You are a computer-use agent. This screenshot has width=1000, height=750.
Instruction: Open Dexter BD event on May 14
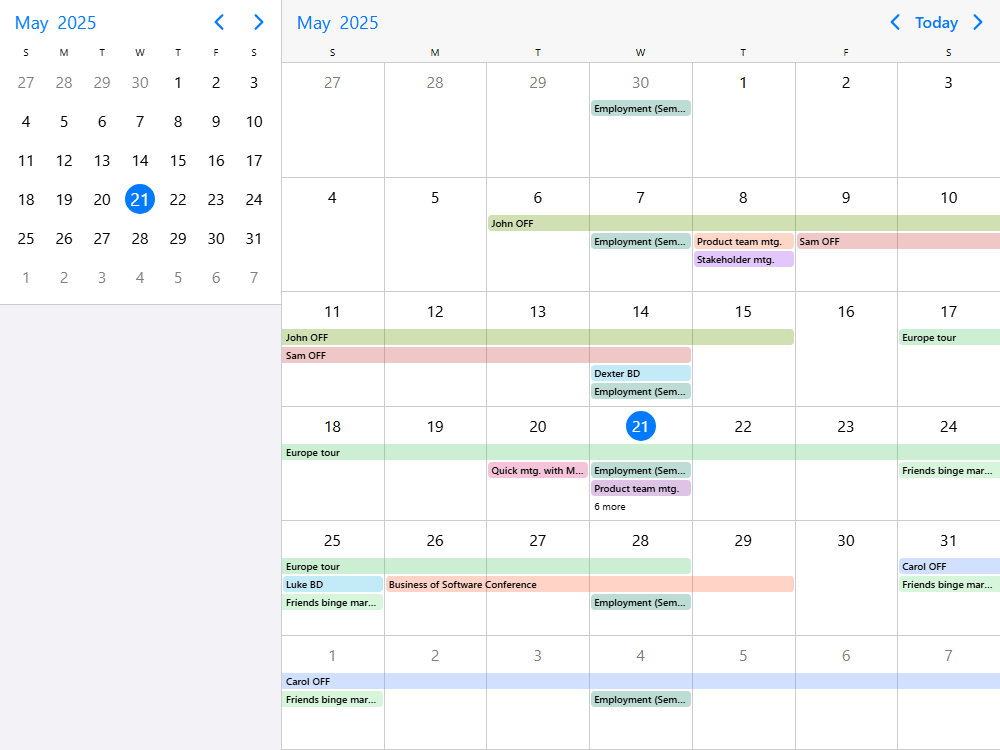[x=640, y=373]
